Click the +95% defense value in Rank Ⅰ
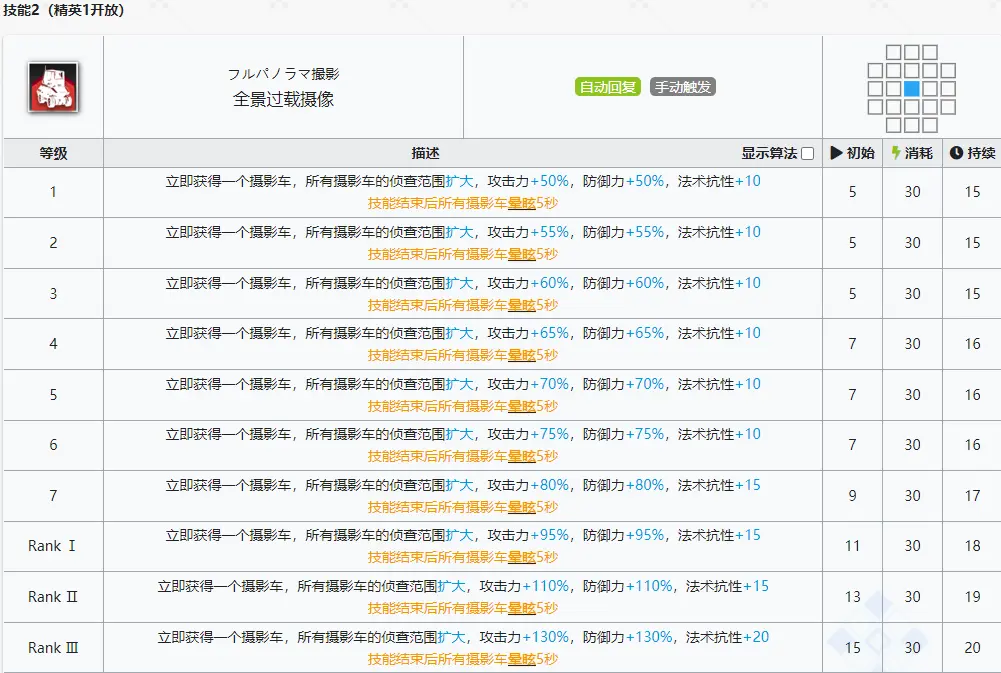Screen dimensions: 1001x673 [645, 535]
